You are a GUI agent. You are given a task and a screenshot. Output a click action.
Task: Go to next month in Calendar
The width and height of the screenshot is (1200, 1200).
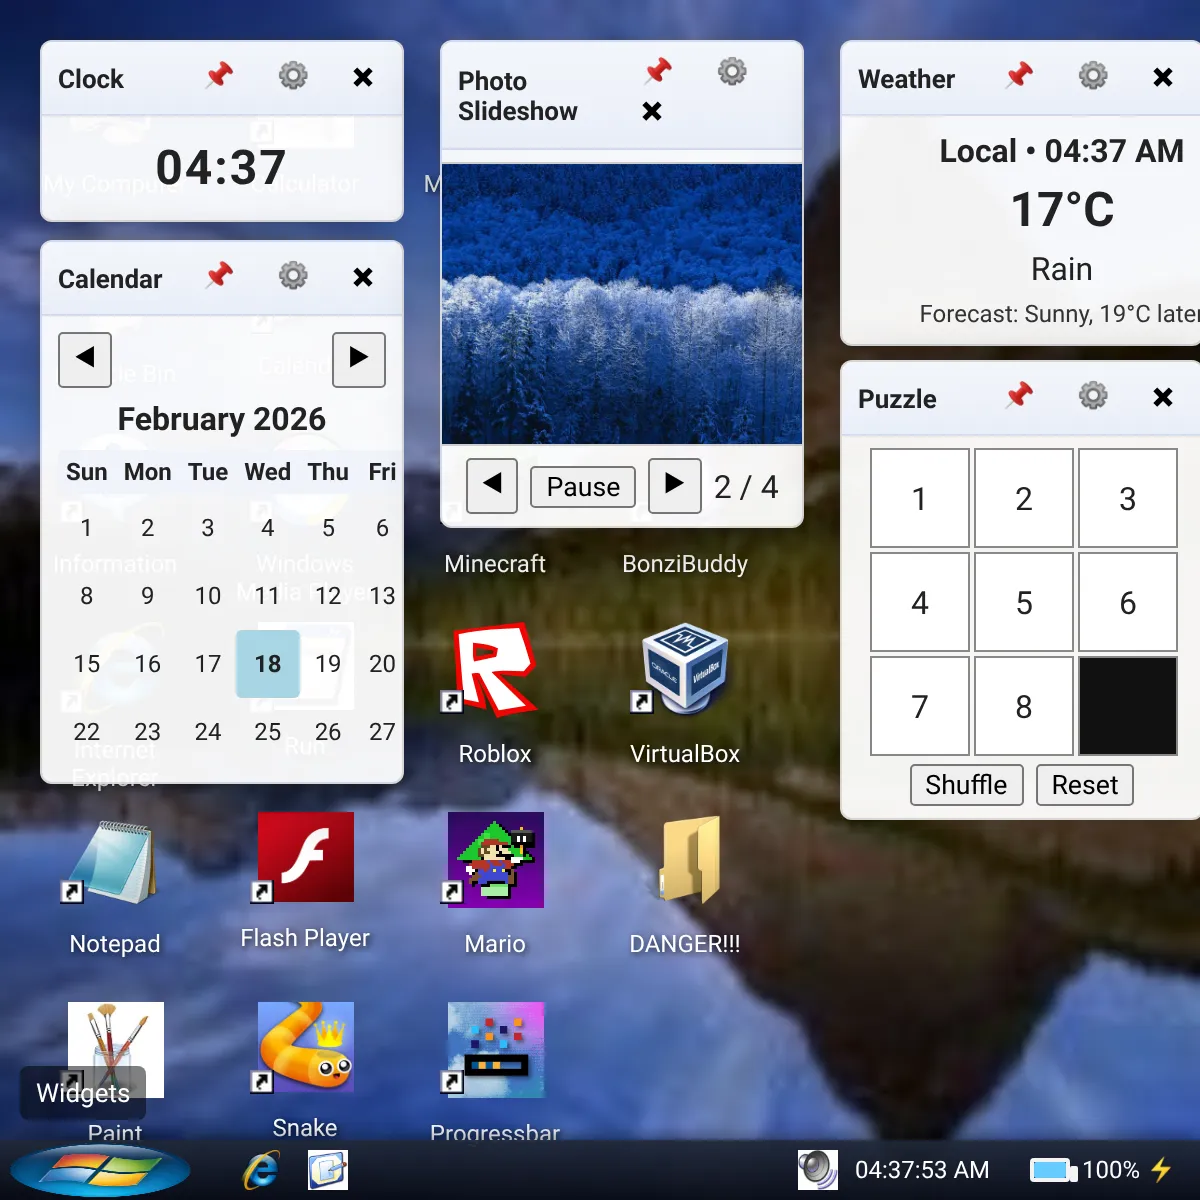(x=359, y=359)
